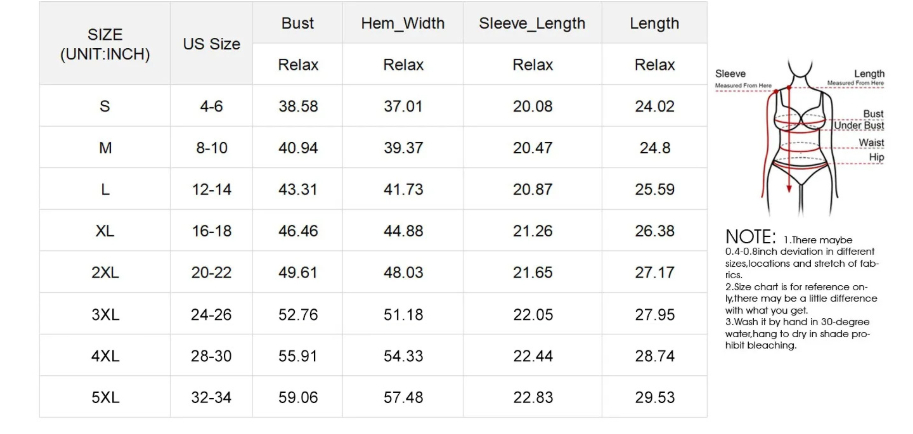
Task: Select the hem width value 48.03
Action: [403, 272]
